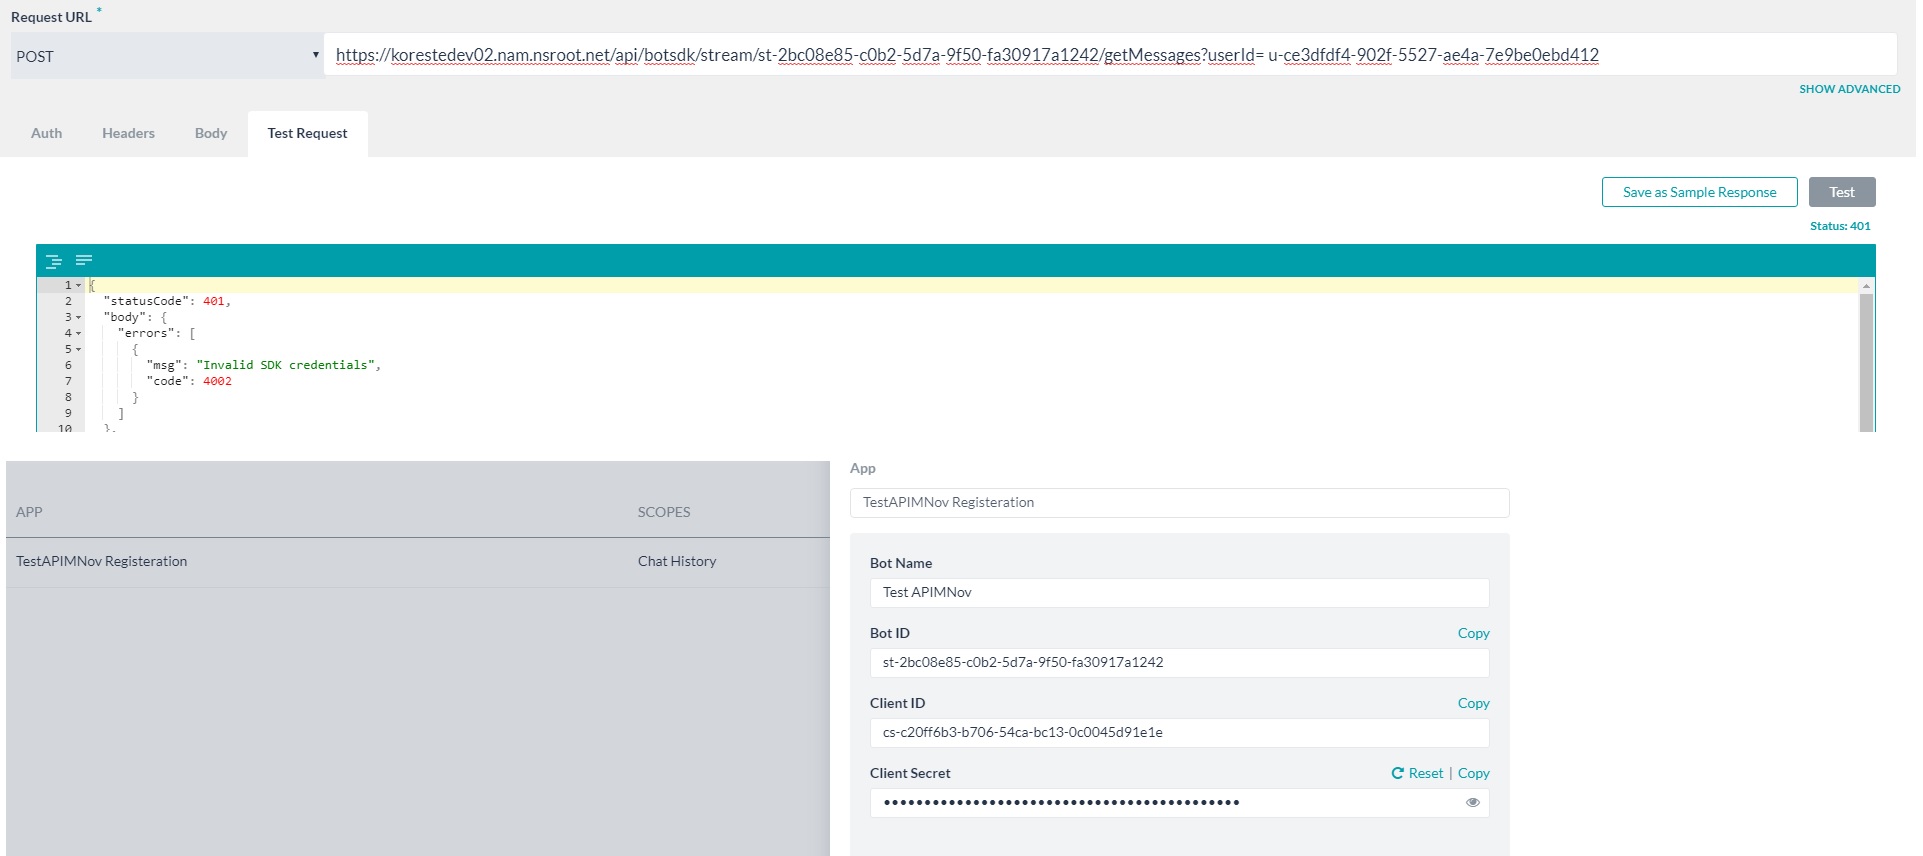Collapse the "body" fold arrow on line 3
1923x856 pixels.
tap(79, 317)
